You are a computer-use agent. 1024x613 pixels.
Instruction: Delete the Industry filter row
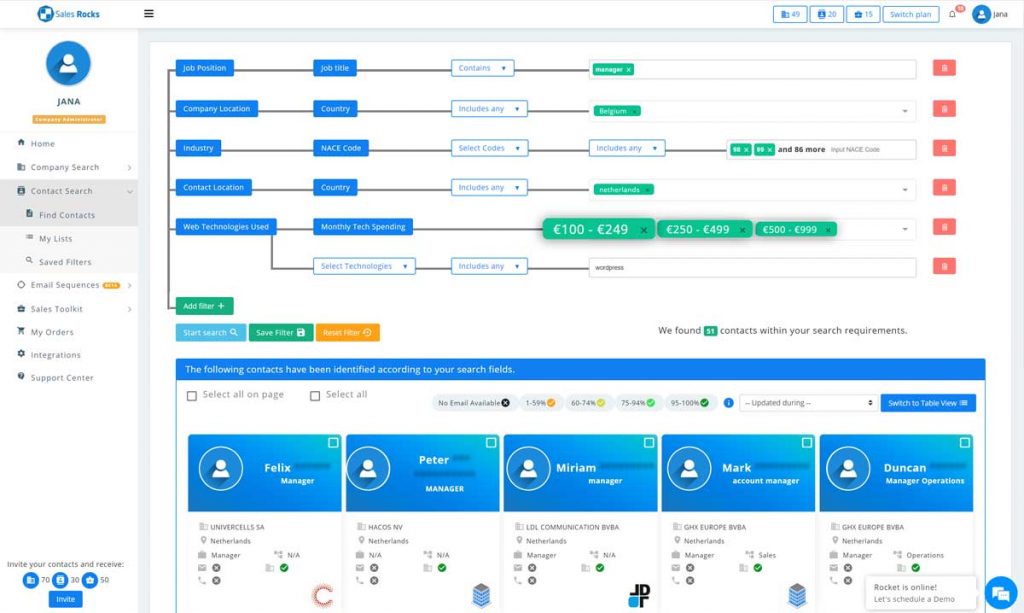coord(944,148)
